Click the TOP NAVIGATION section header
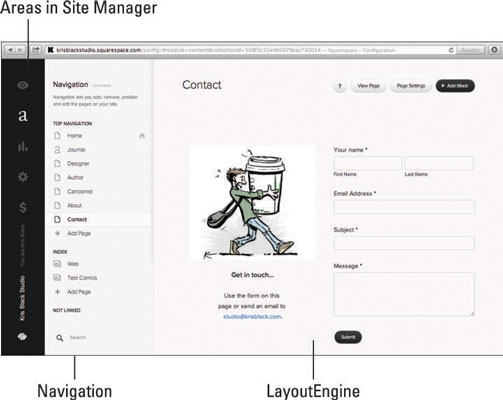The image size is (503, 400). pyautogui.click(x=72, y=124)
